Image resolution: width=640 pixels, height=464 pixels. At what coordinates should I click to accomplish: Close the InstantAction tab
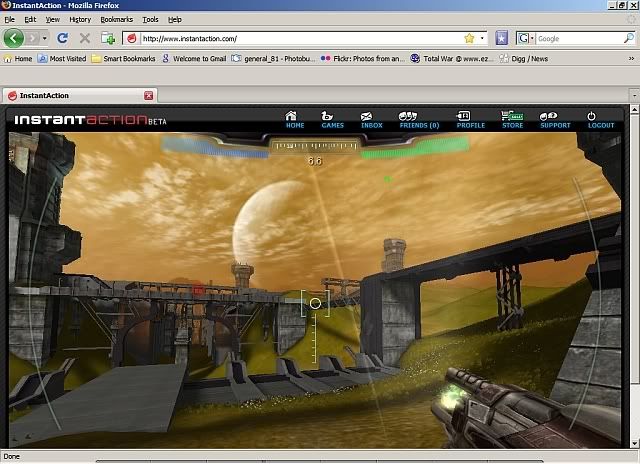149,95
